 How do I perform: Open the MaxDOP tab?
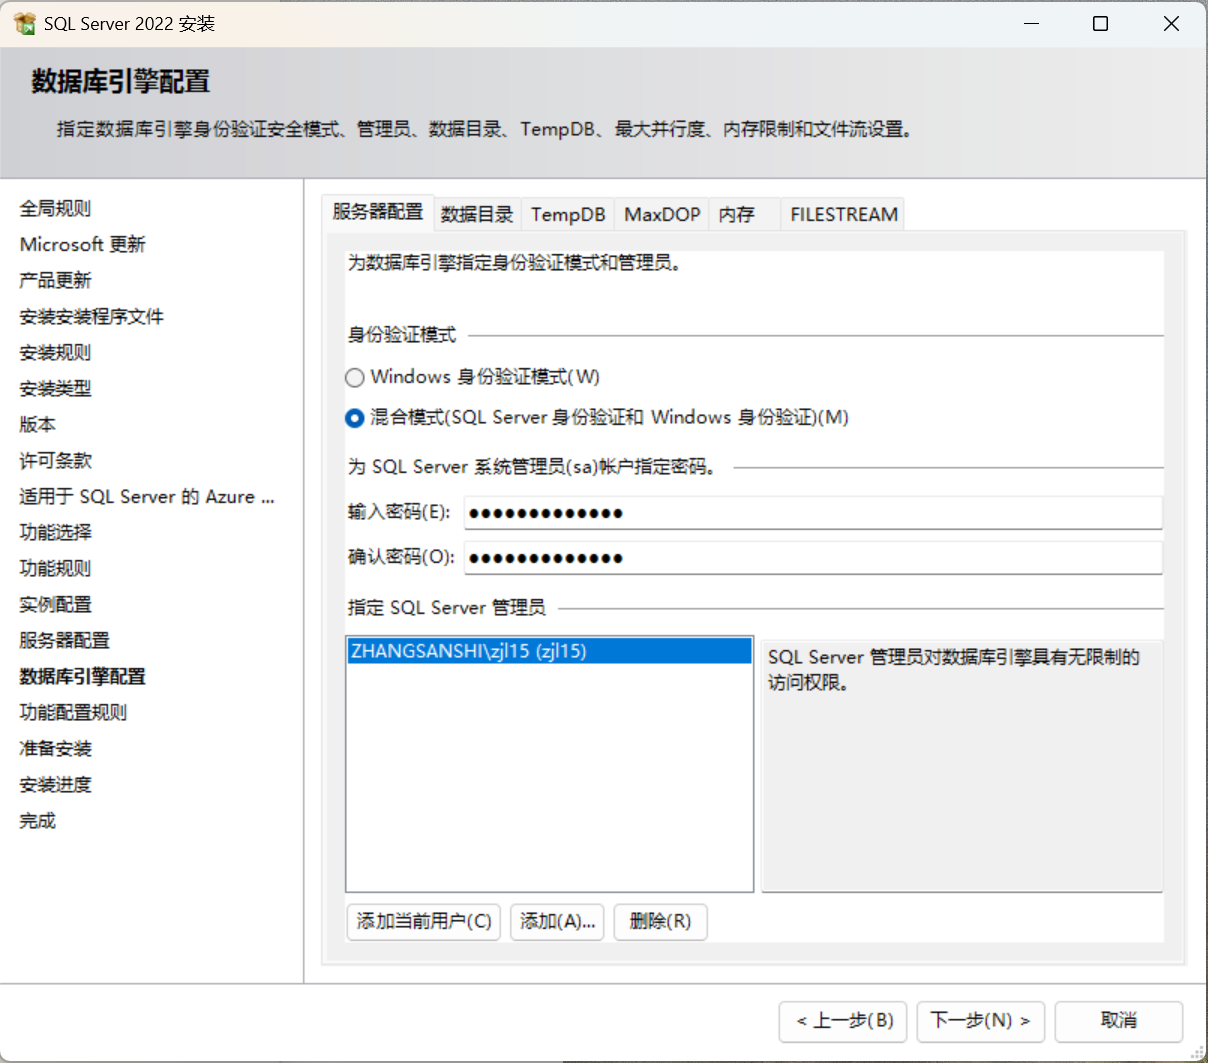(x=661, y=213)
